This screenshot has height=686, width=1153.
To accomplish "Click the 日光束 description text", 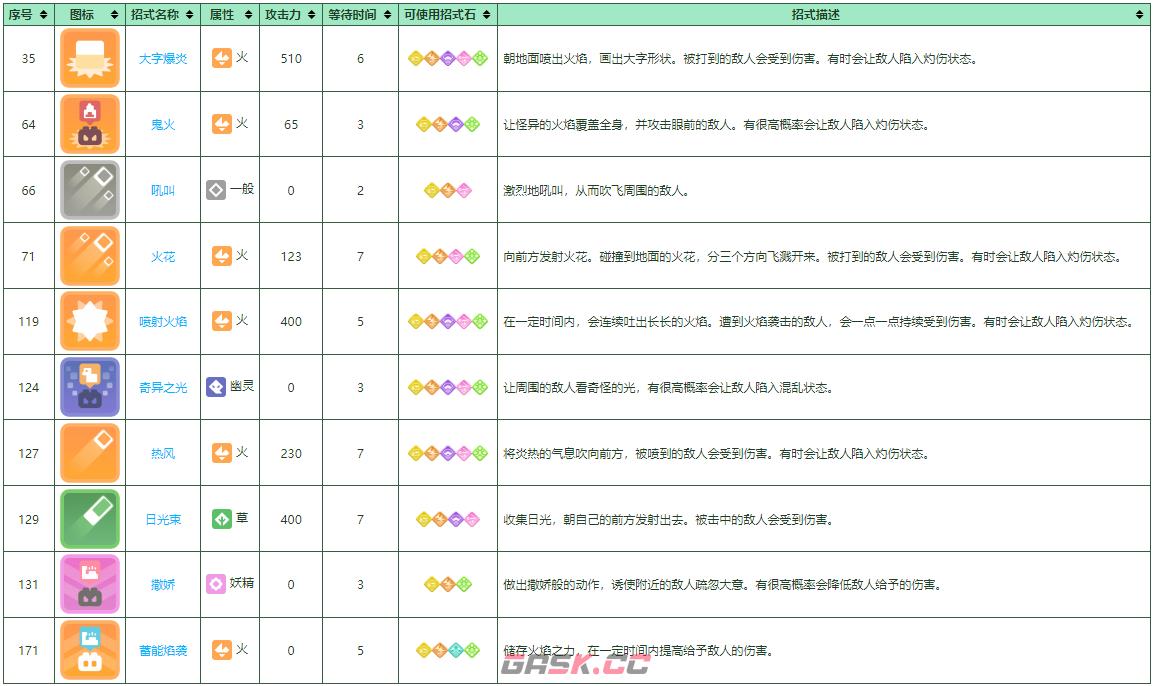I will [x=668, y=520].
